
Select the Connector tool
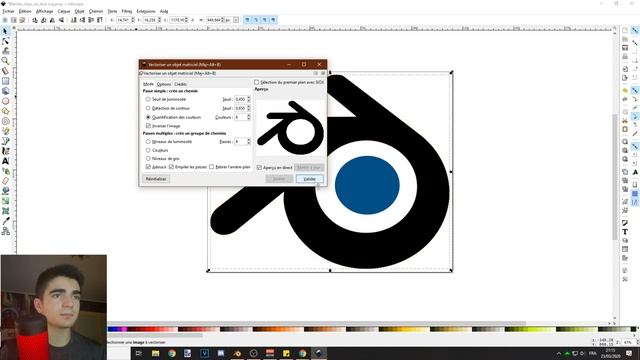coord(5,231)
